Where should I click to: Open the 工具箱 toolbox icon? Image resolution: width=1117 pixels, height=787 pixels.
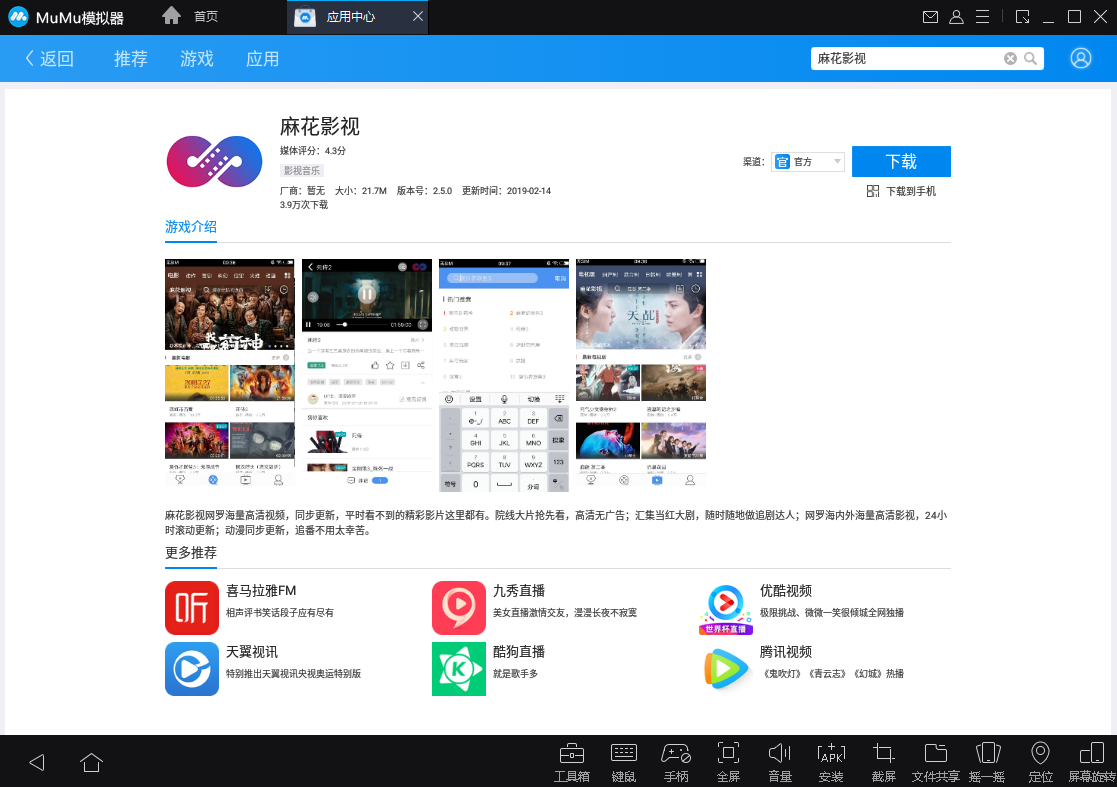[571, 754]
